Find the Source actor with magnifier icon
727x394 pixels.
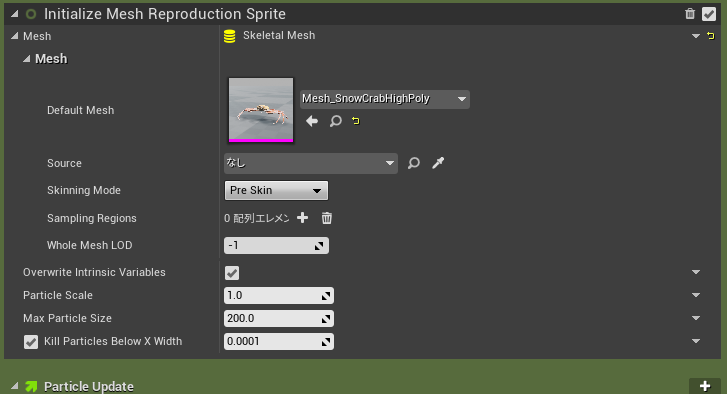[414, 163]
